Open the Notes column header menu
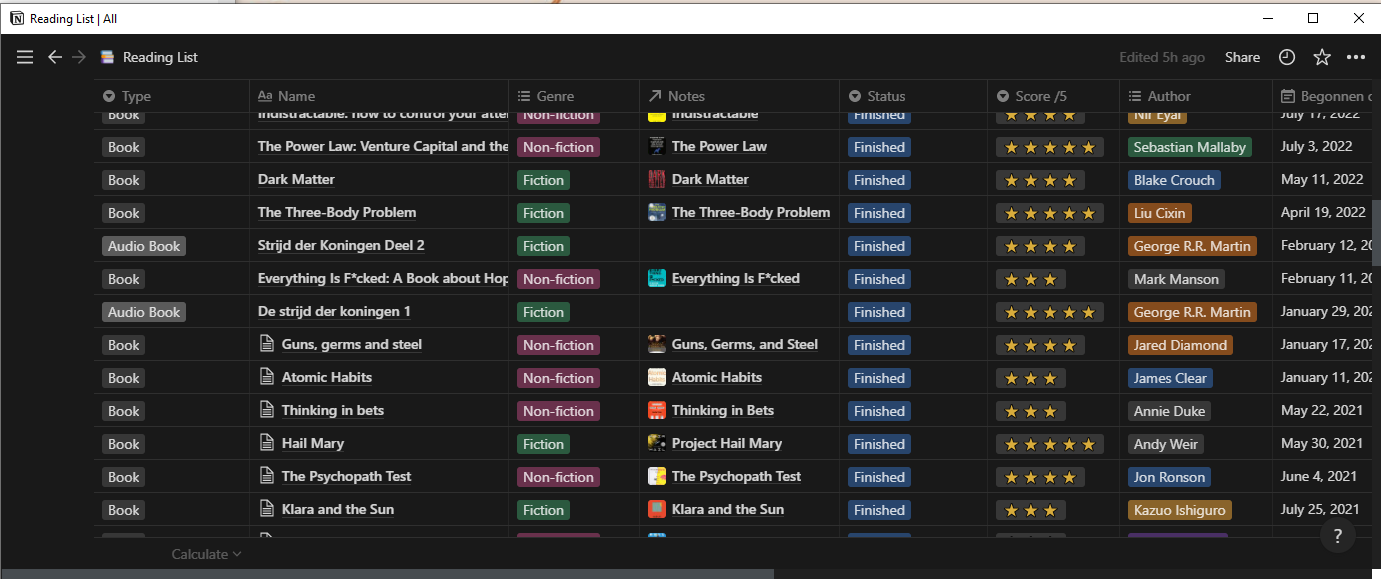This screenshot has height=579, width=1381. 740,96
